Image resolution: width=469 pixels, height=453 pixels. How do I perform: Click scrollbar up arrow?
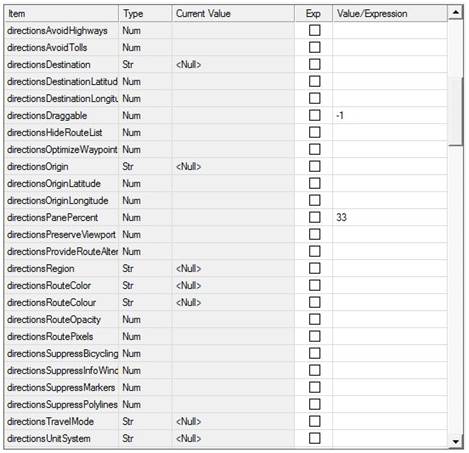point(455,13)
